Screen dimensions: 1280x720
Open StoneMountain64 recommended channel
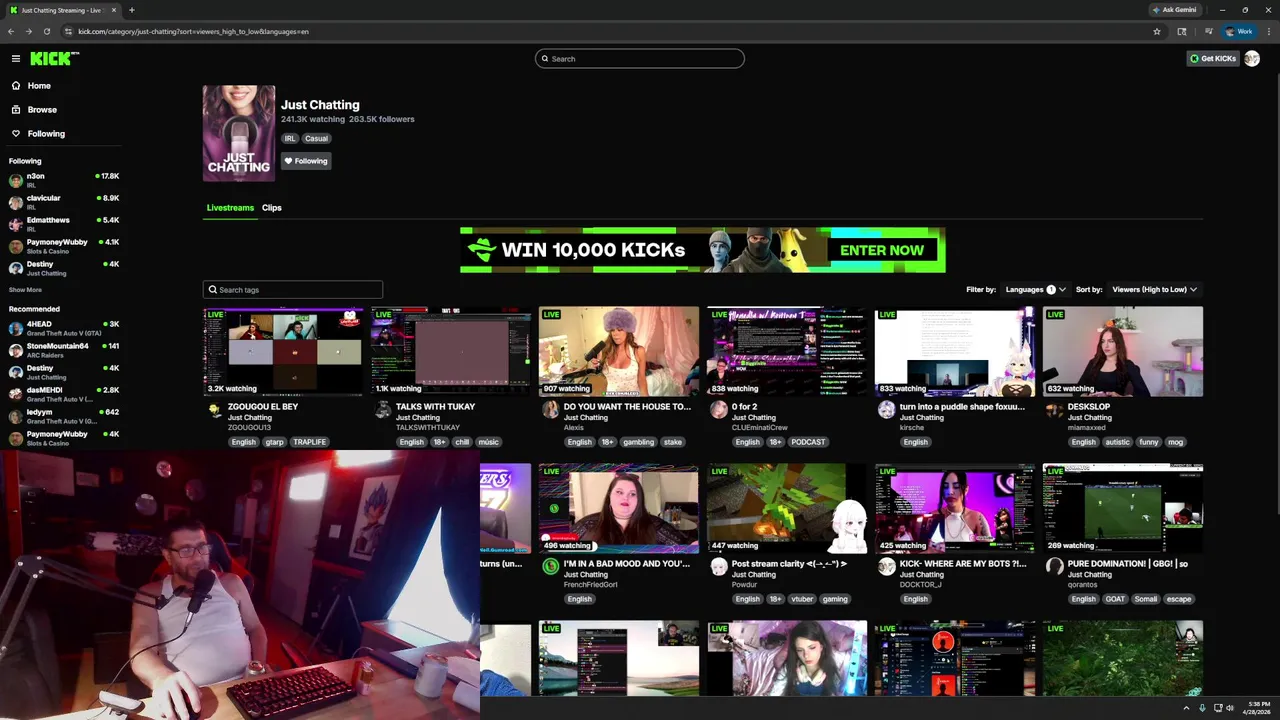pyautogui.click(x=64, y=350)
